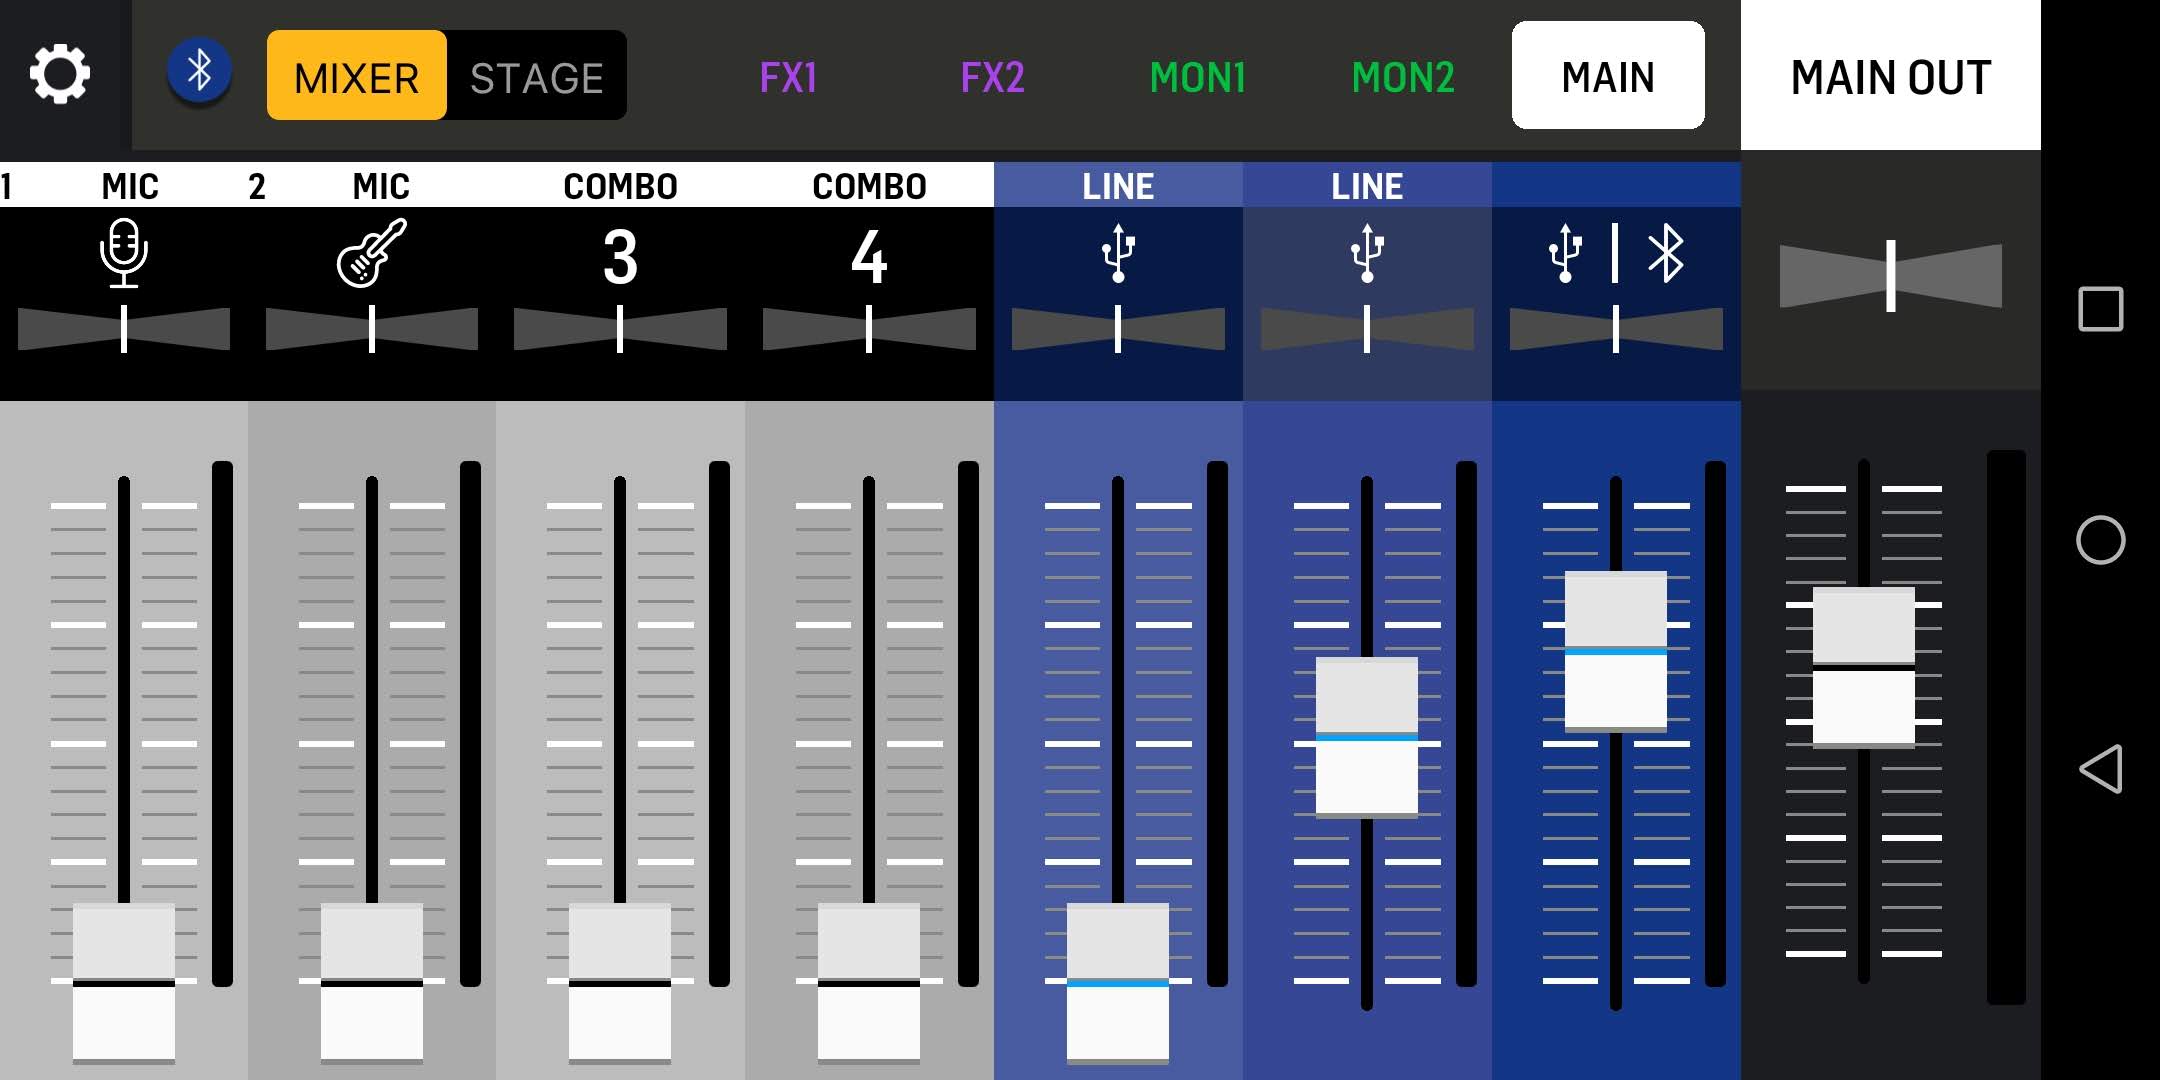Image resolution: width=2160 pixels, height=1080 pixels.
Task: Open the MON2 monitor mix
Action: point(1402,77)
